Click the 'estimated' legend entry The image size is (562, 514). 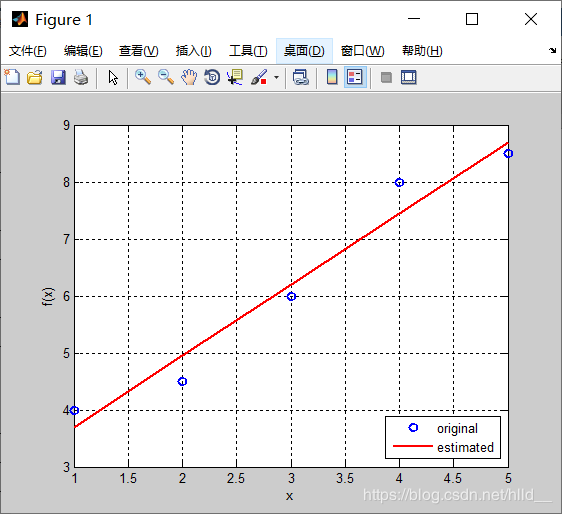pos(465,447)
